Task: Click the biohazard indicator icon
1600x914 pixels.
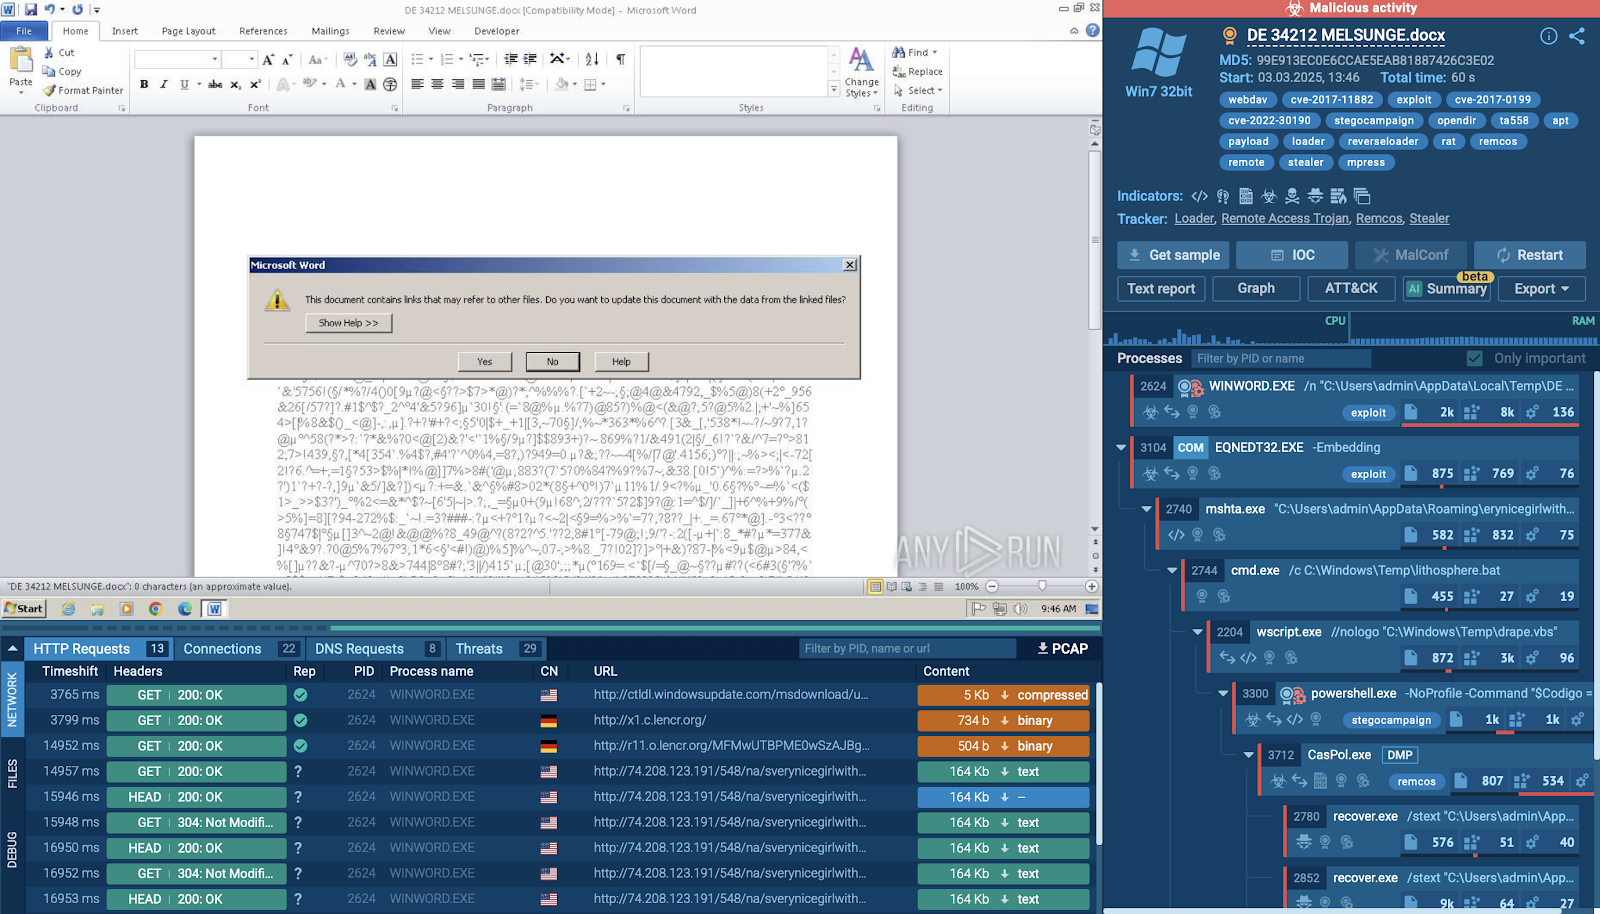Action: [1269, 196]
